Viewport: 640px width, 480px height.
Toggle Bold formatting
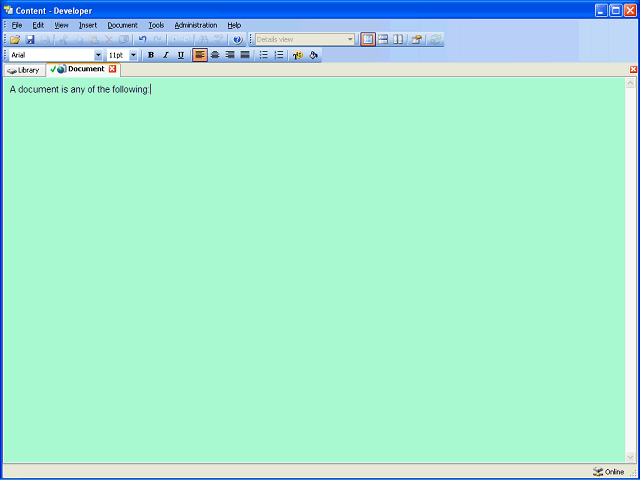(151, 55)
